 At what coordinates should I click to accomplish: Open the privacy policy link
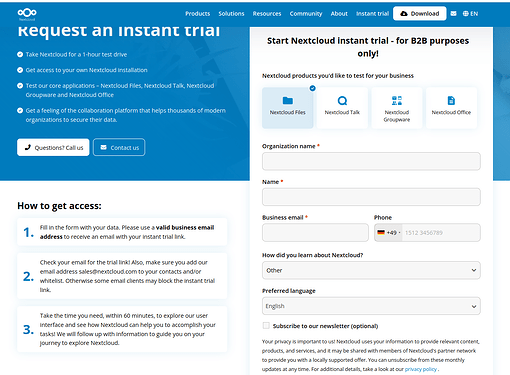tap(421, 369)
